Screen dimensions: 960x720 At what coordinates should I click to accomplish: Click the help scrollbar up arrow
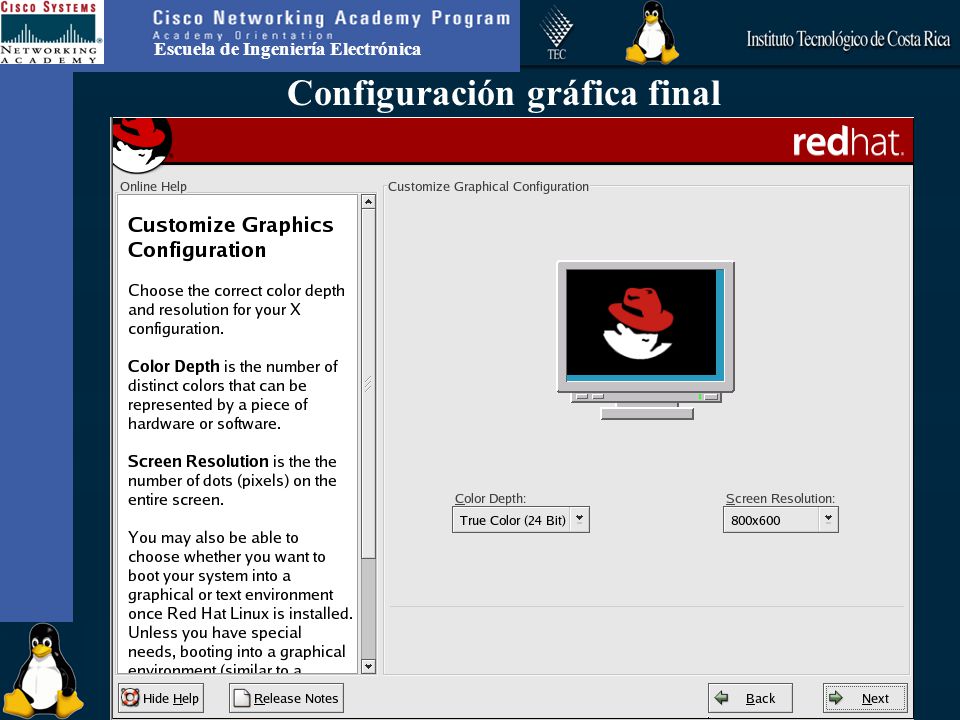(x=368, y=201)
